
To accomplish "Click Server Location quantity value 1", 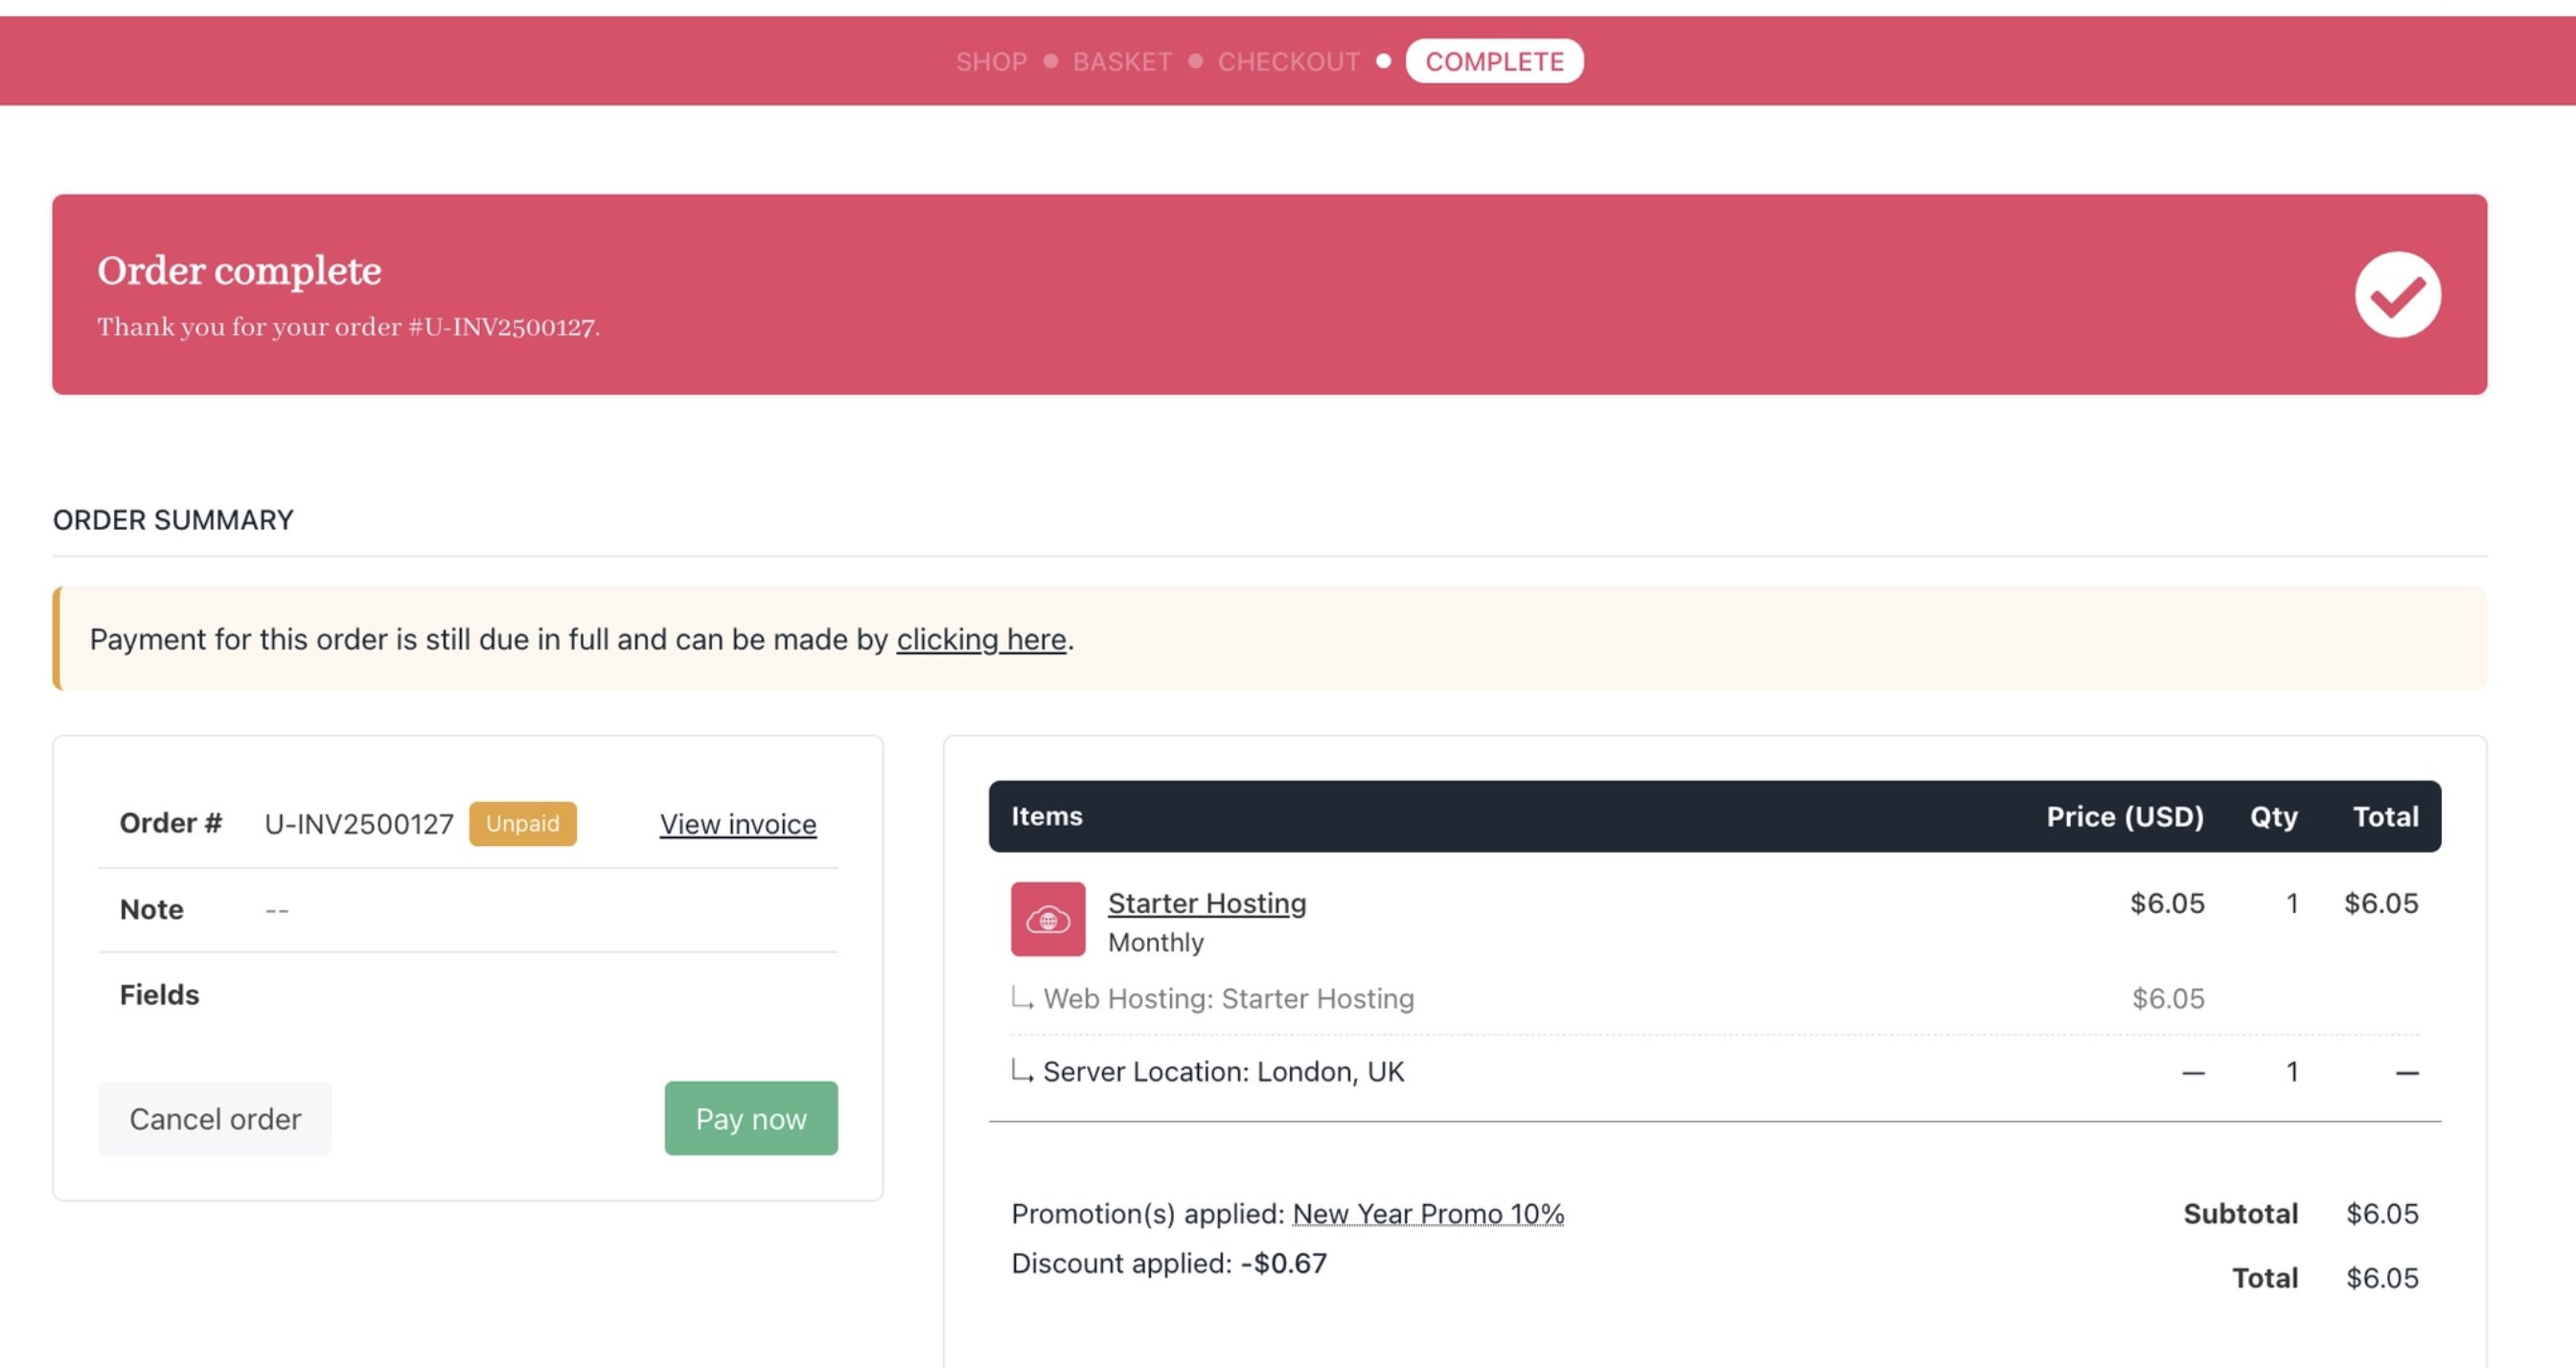I will coord(2291,1071).
